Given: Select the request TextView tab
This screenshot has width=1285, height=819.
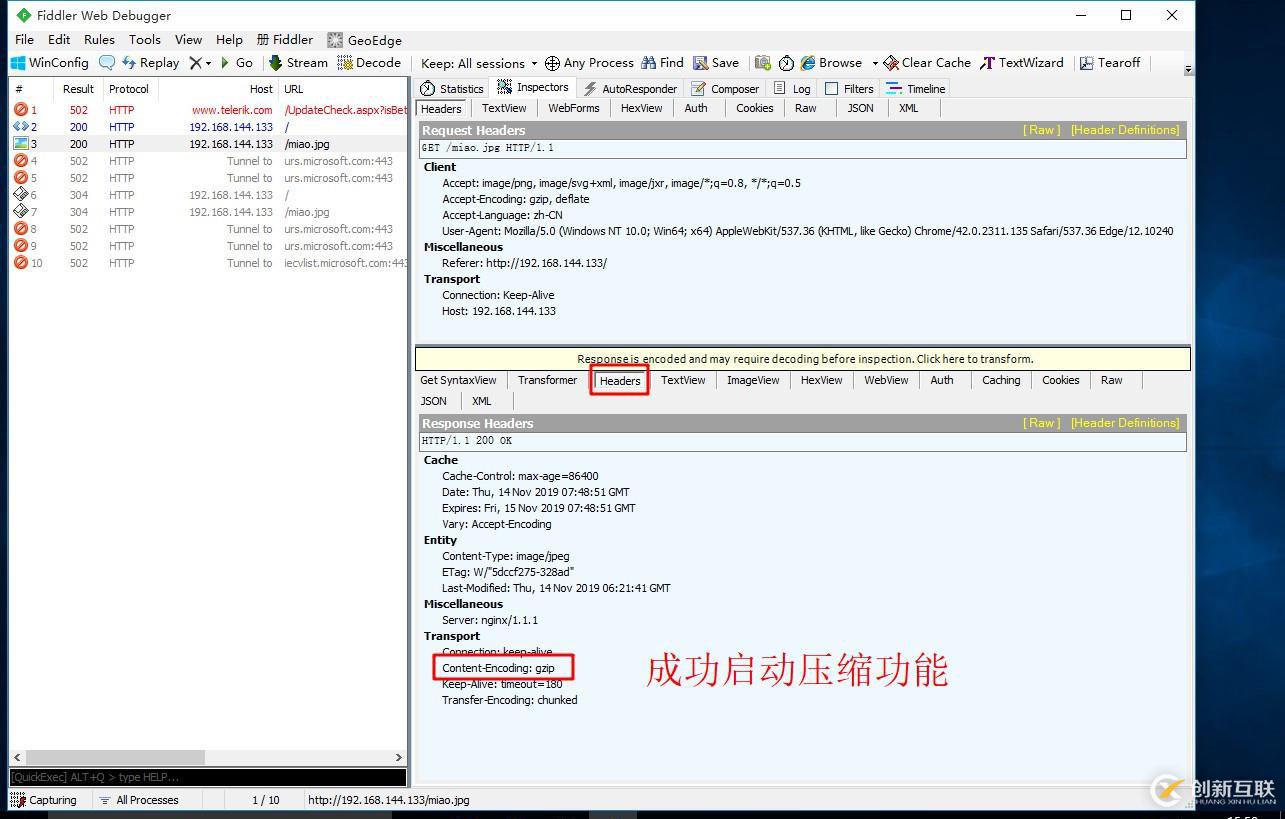Looking at the screenshot, I should click(x=504, y=108).
